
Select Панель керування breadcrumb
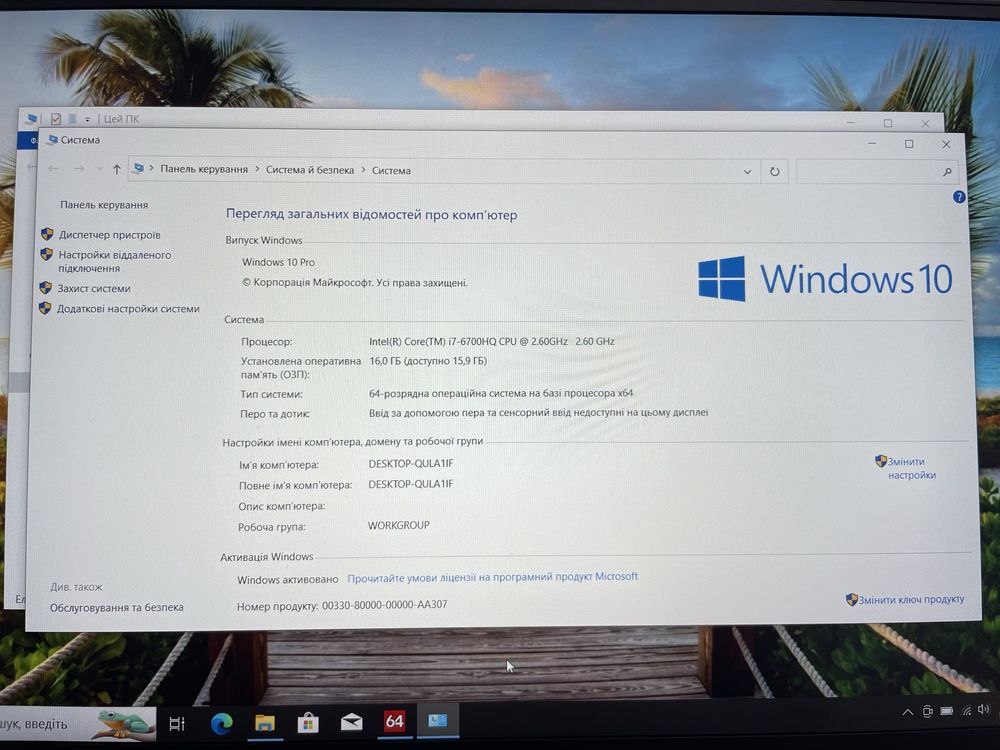204,169
